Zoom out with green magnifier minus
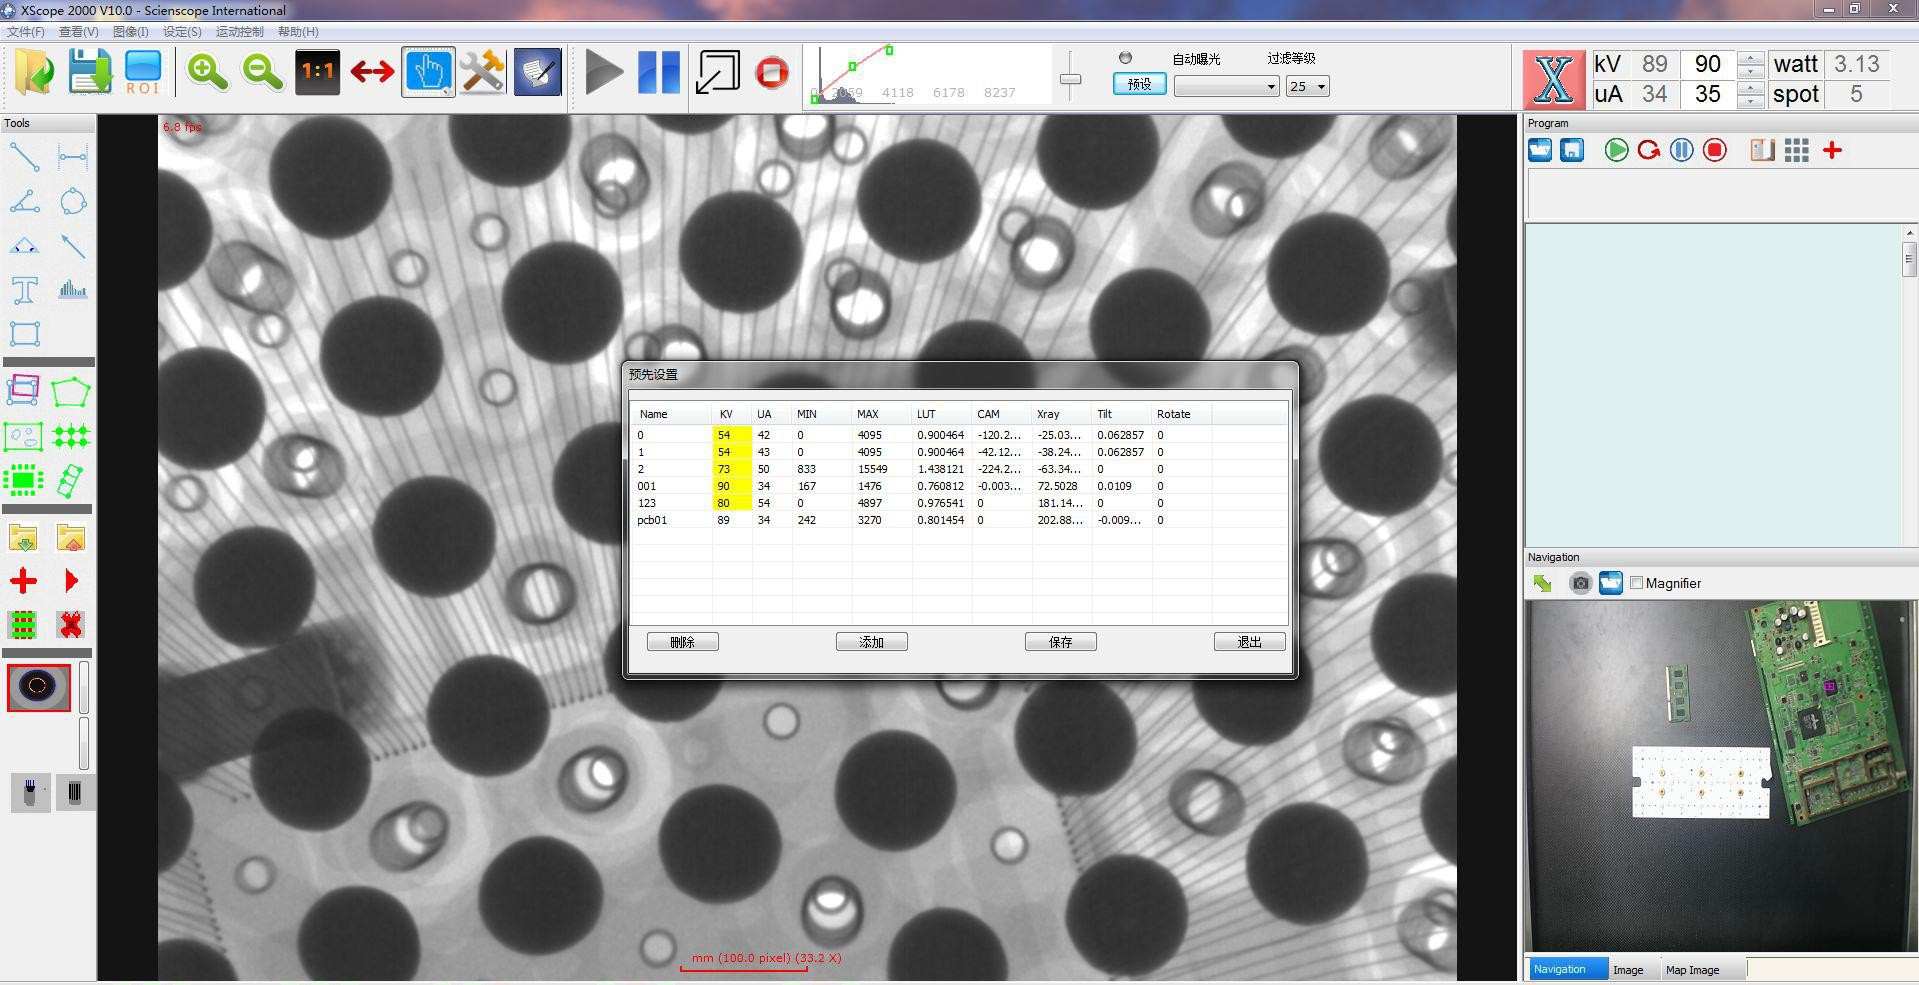The width and height of the screenshot is (1919, 985). 262,72
